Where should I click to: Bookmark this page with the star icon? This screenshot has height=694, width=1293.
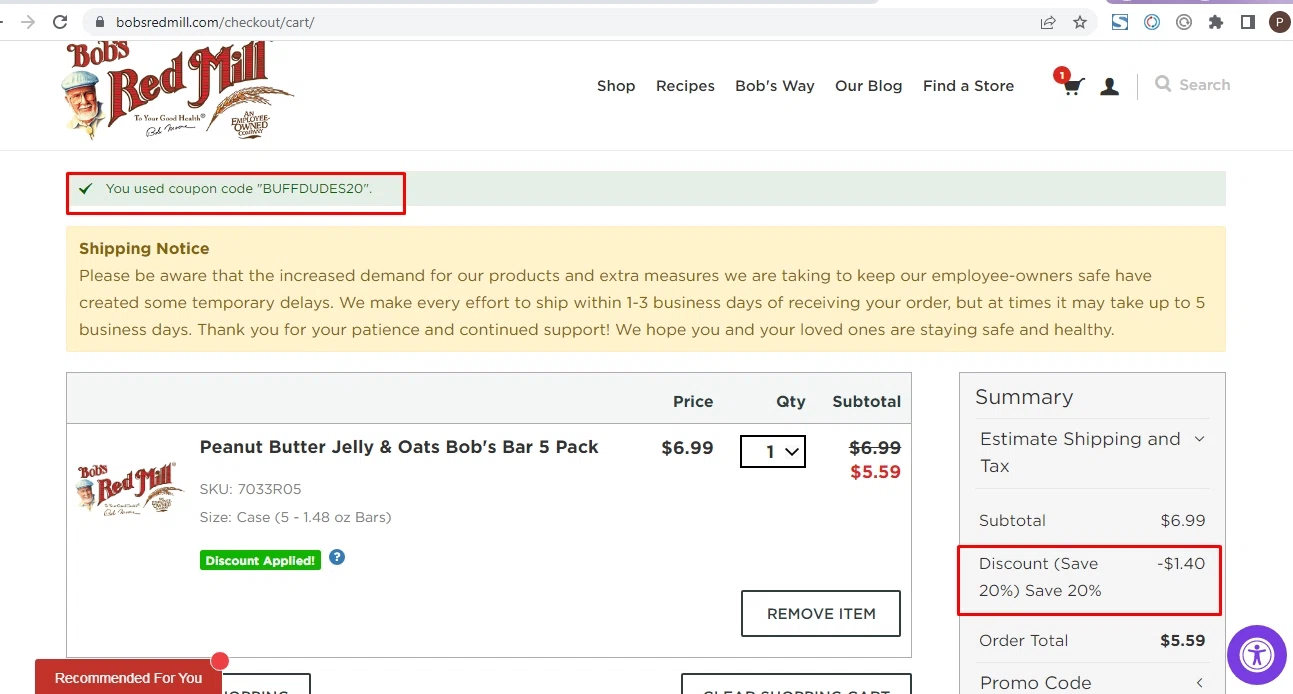[x=1080, y=22]
